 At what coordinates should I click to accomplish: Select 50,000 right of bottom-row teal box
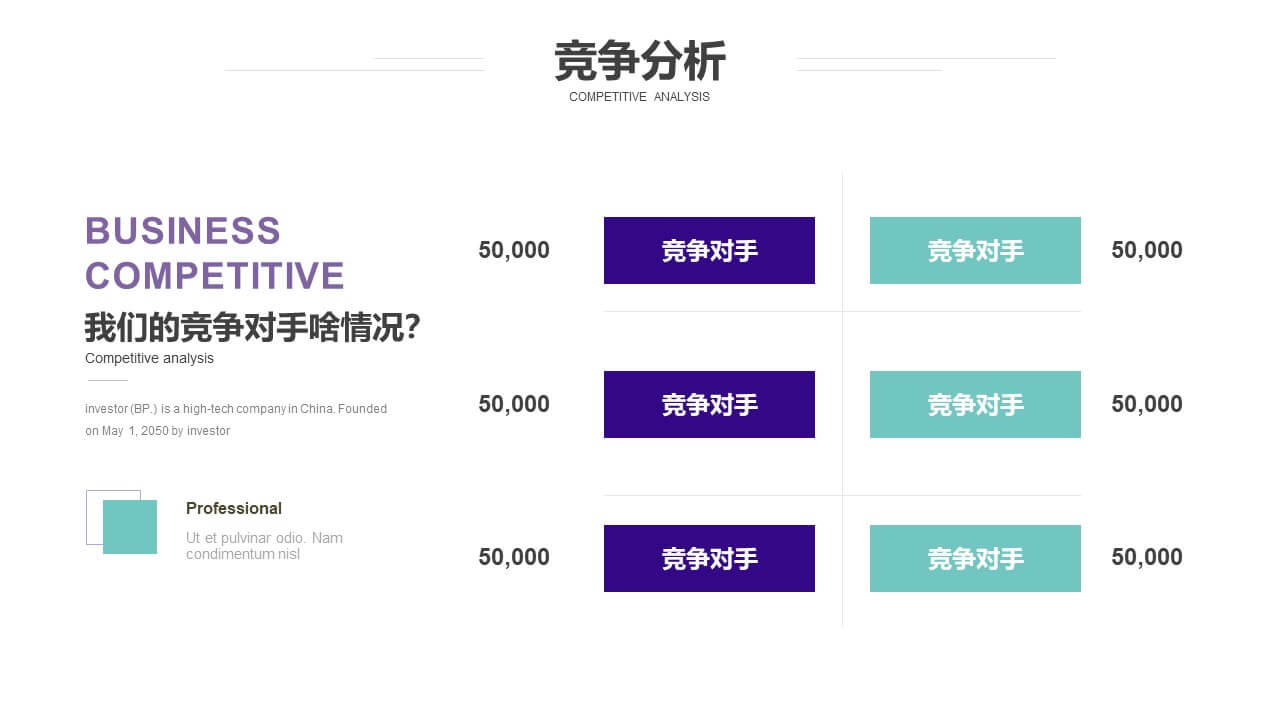(1147, 557)
